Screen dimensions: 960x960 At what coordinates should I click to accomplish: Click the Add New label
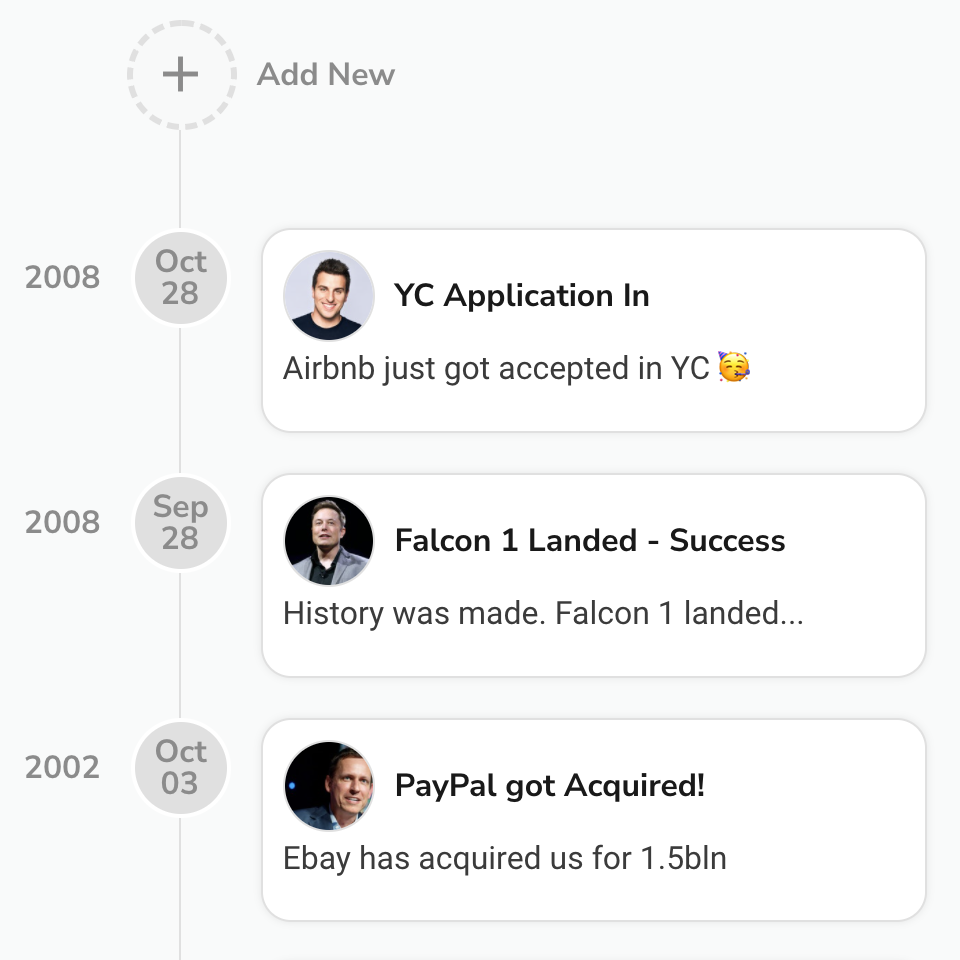click(326, 75)
